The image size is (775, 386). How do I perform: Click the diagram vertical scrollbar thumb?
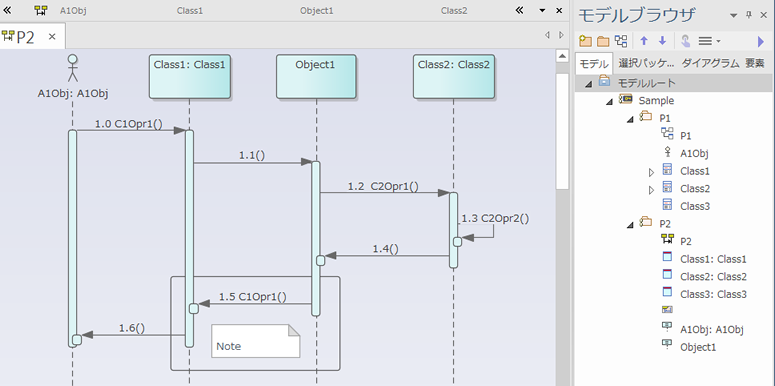(x=562, y=131)
